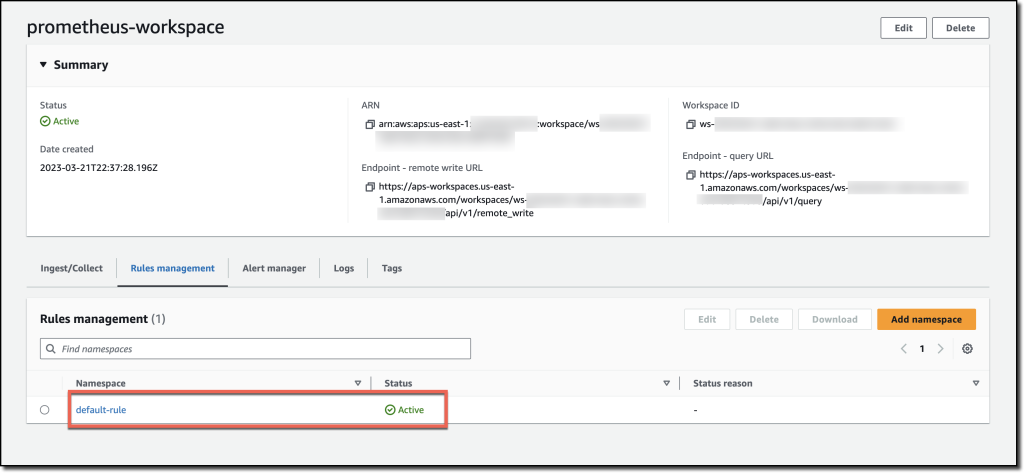This screenshot has height=473, width=1024.
Task: Click the search magnifier in Find namespaces
Action: pyautogui.click(x=51, y=349)
